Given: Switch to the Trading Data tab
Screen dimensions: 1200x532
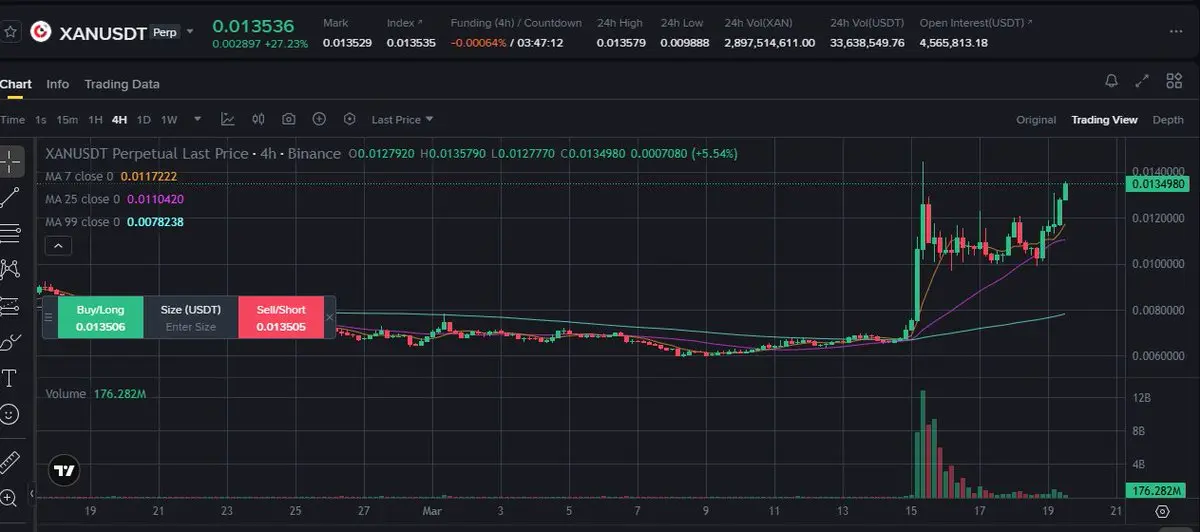Looking at the screenshot, I should (122, 84).
